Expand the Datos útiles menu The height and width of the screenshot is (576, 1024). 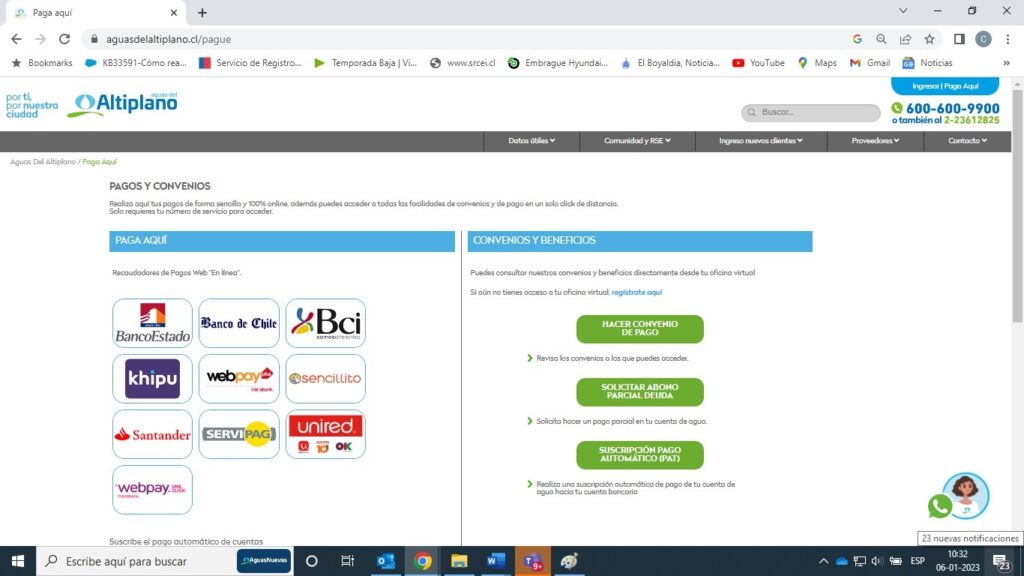point(532,141)
